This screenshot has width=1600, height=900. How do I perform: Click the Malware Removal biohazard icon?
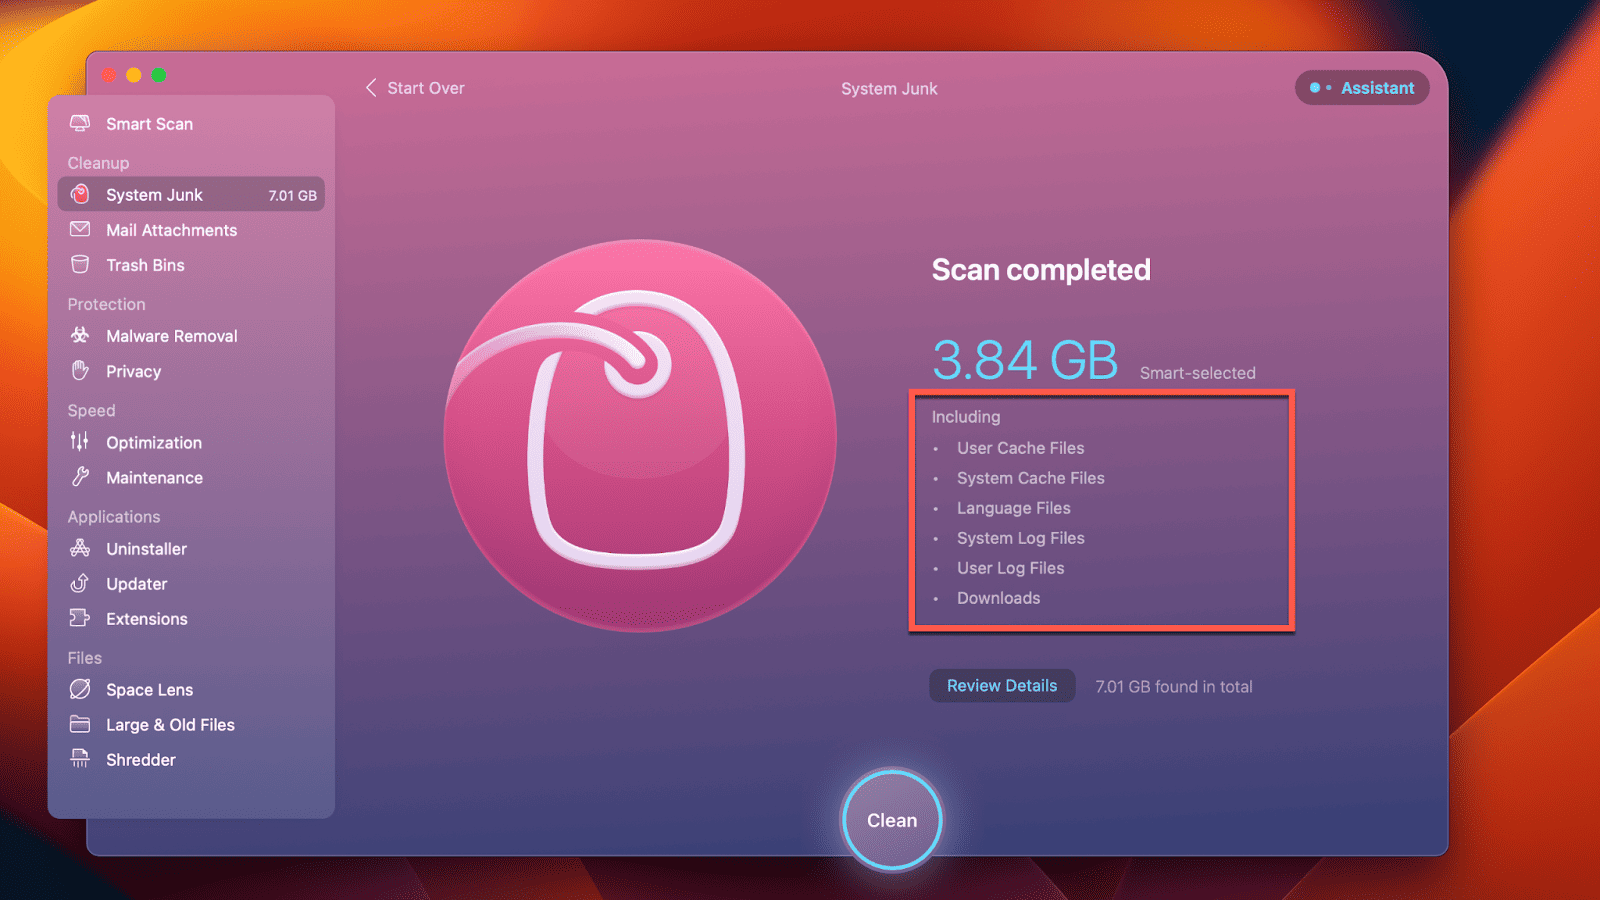point(80,336)
